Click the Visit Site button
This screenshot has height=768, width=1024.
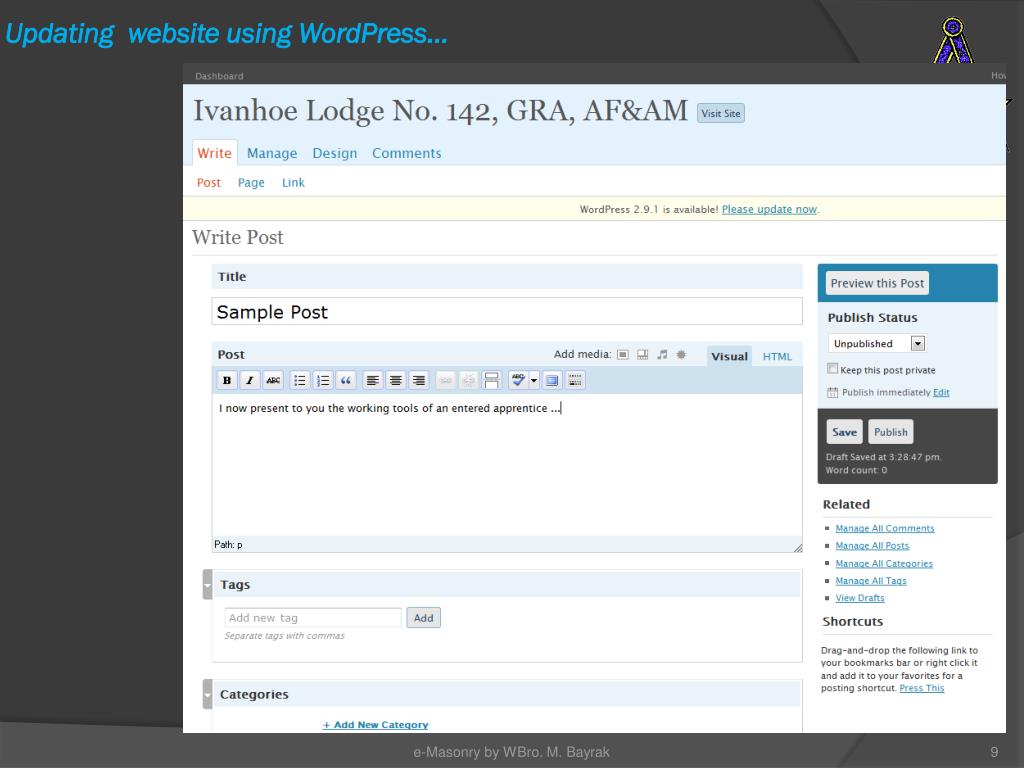[x=721, y=113]
